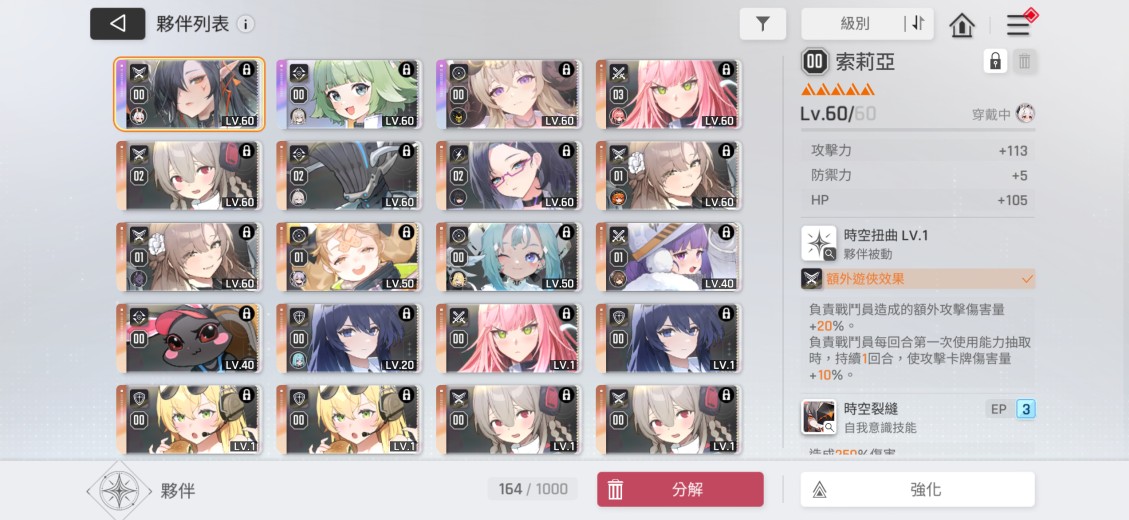Viewport: 1129px width, 520px height.
Task: Open the filter funnel icon
Action: point(763,24)
